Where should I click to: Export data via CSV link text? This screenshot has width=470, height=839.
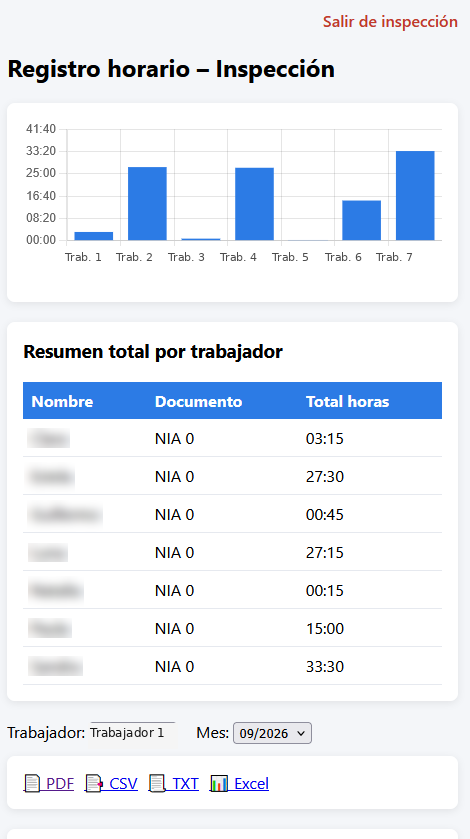coord(124,783)
